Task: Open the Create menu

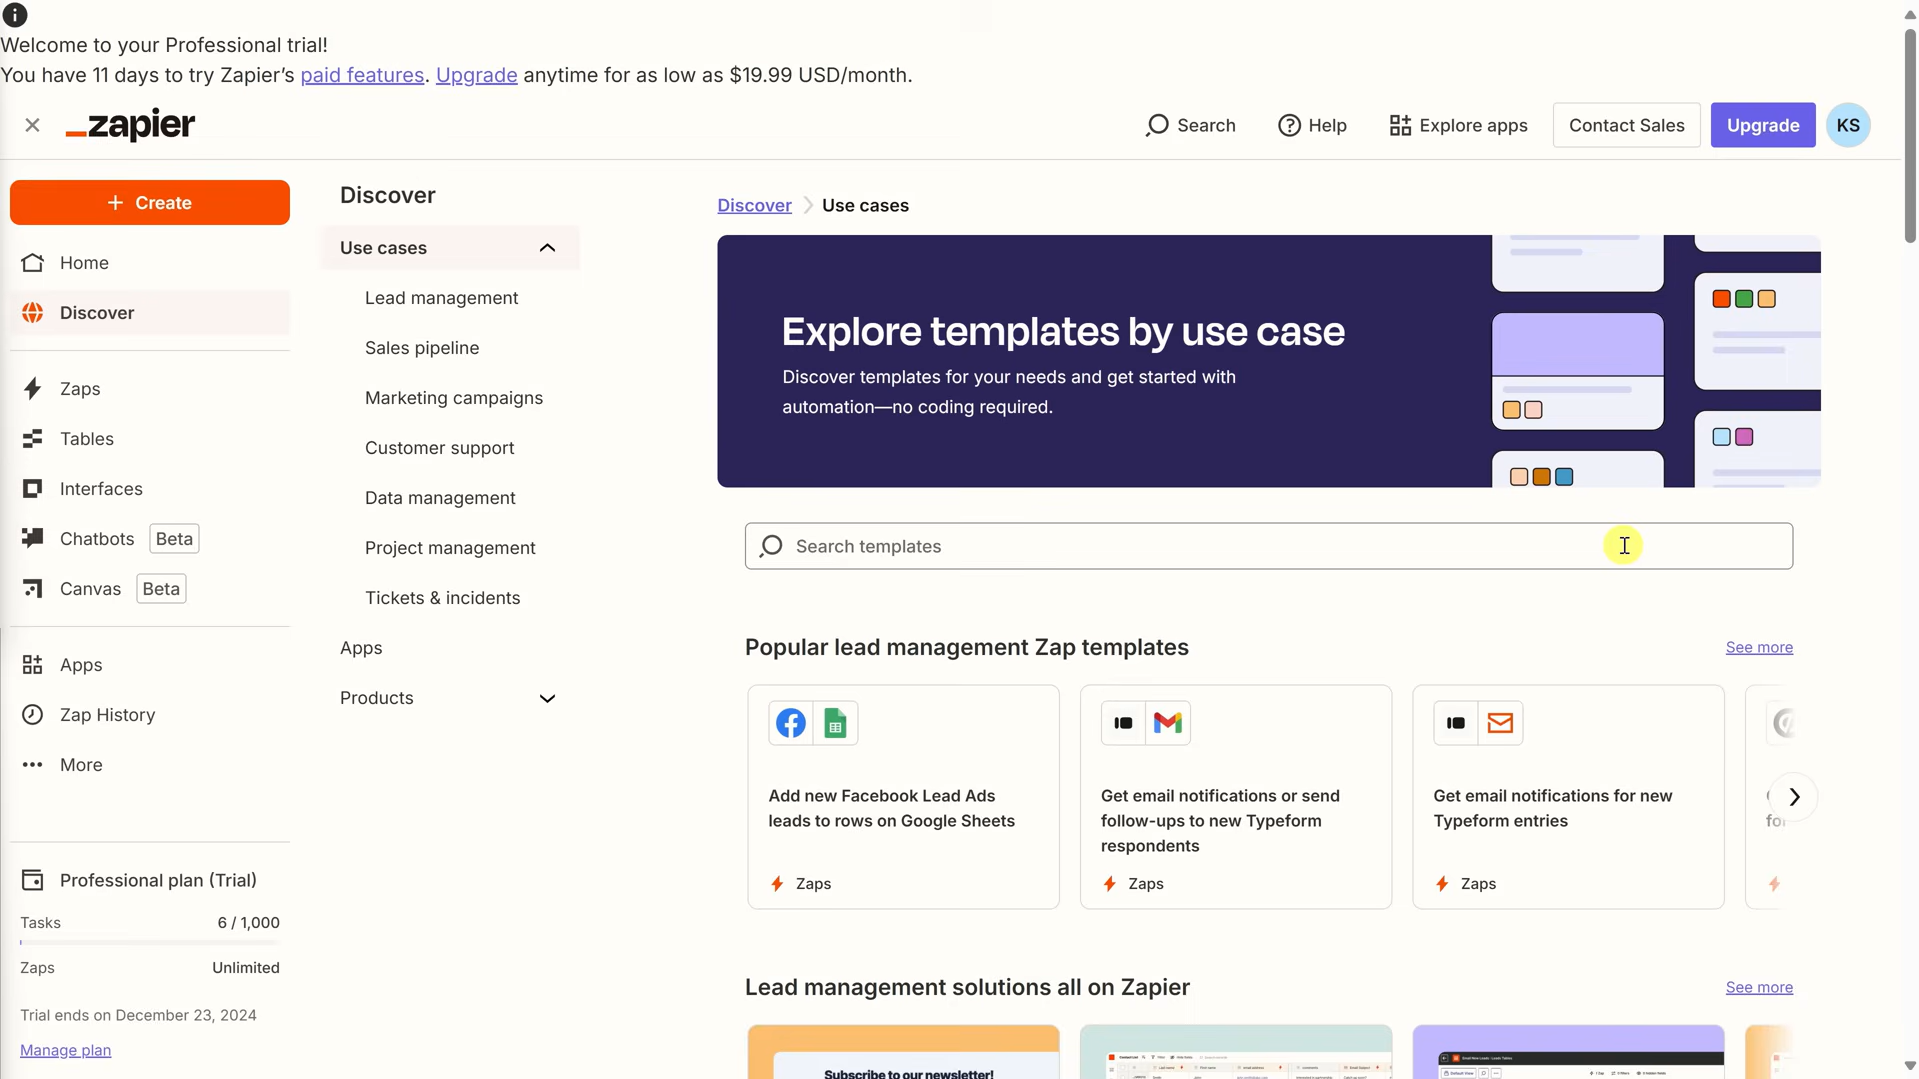Action: pos(149,202)
